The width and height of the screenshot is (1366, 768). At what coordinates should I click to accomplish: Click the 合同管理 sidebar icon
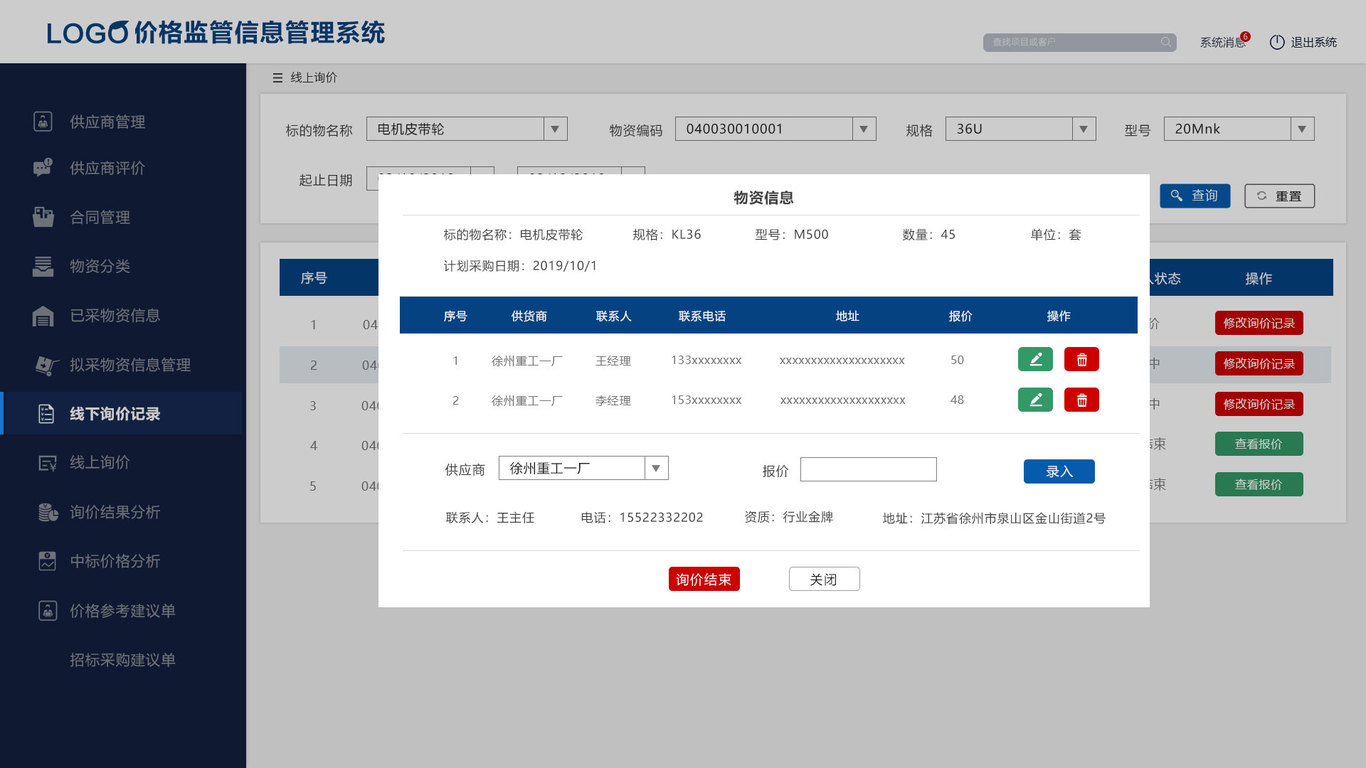pyautogui.click(x=43, y=217)
